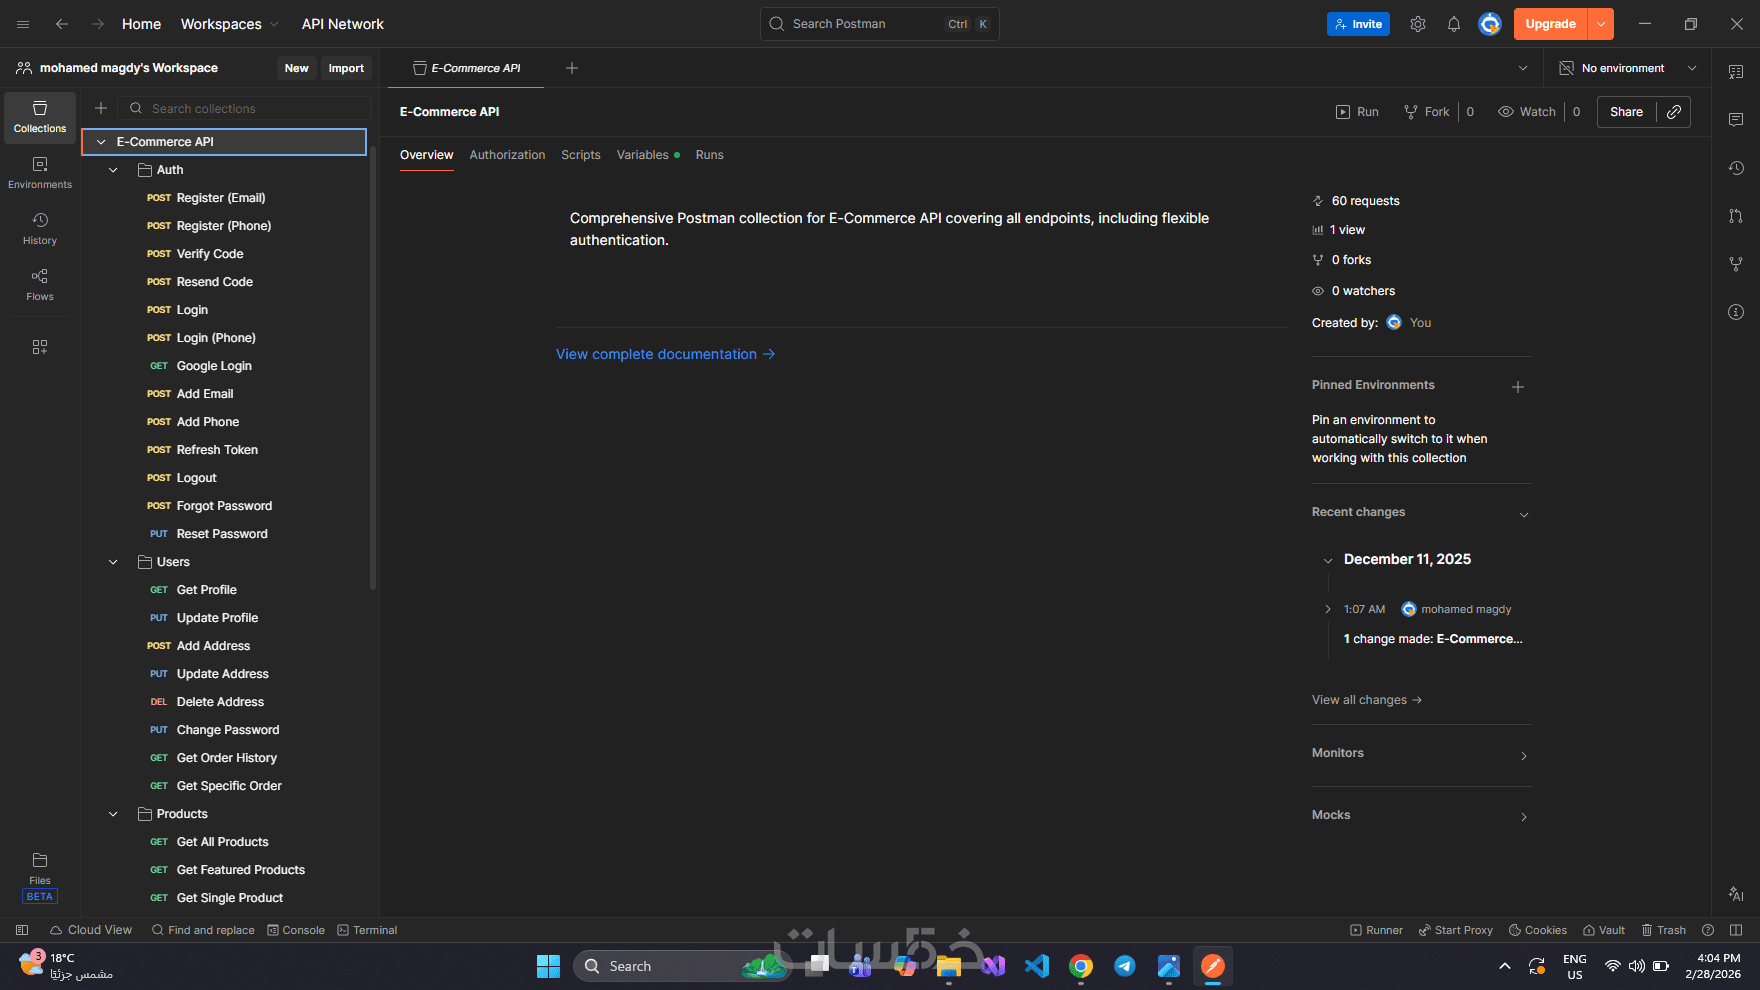
Task: Collapse the Auth folder
Action: pyautogui.click(x=113, y=170)
